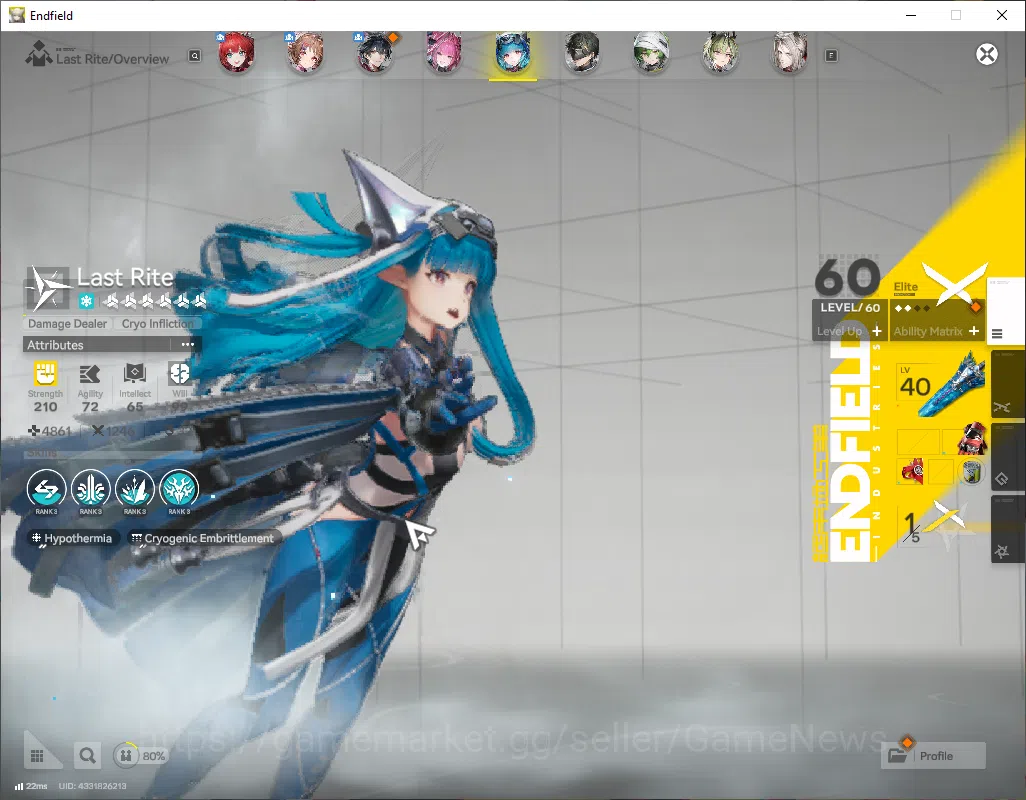Click the 80% progress ring indicator
Viewport: 1026px width, 800px height.
[x=126, y=756]
